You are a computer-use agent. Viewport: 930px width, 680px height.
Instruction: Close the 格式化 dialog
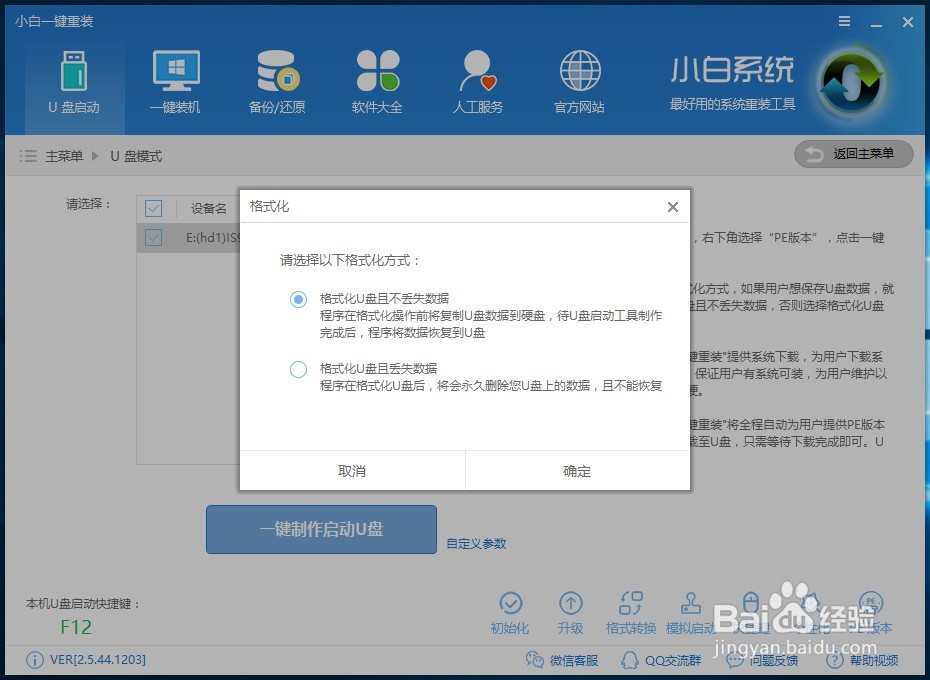(673, 207)
